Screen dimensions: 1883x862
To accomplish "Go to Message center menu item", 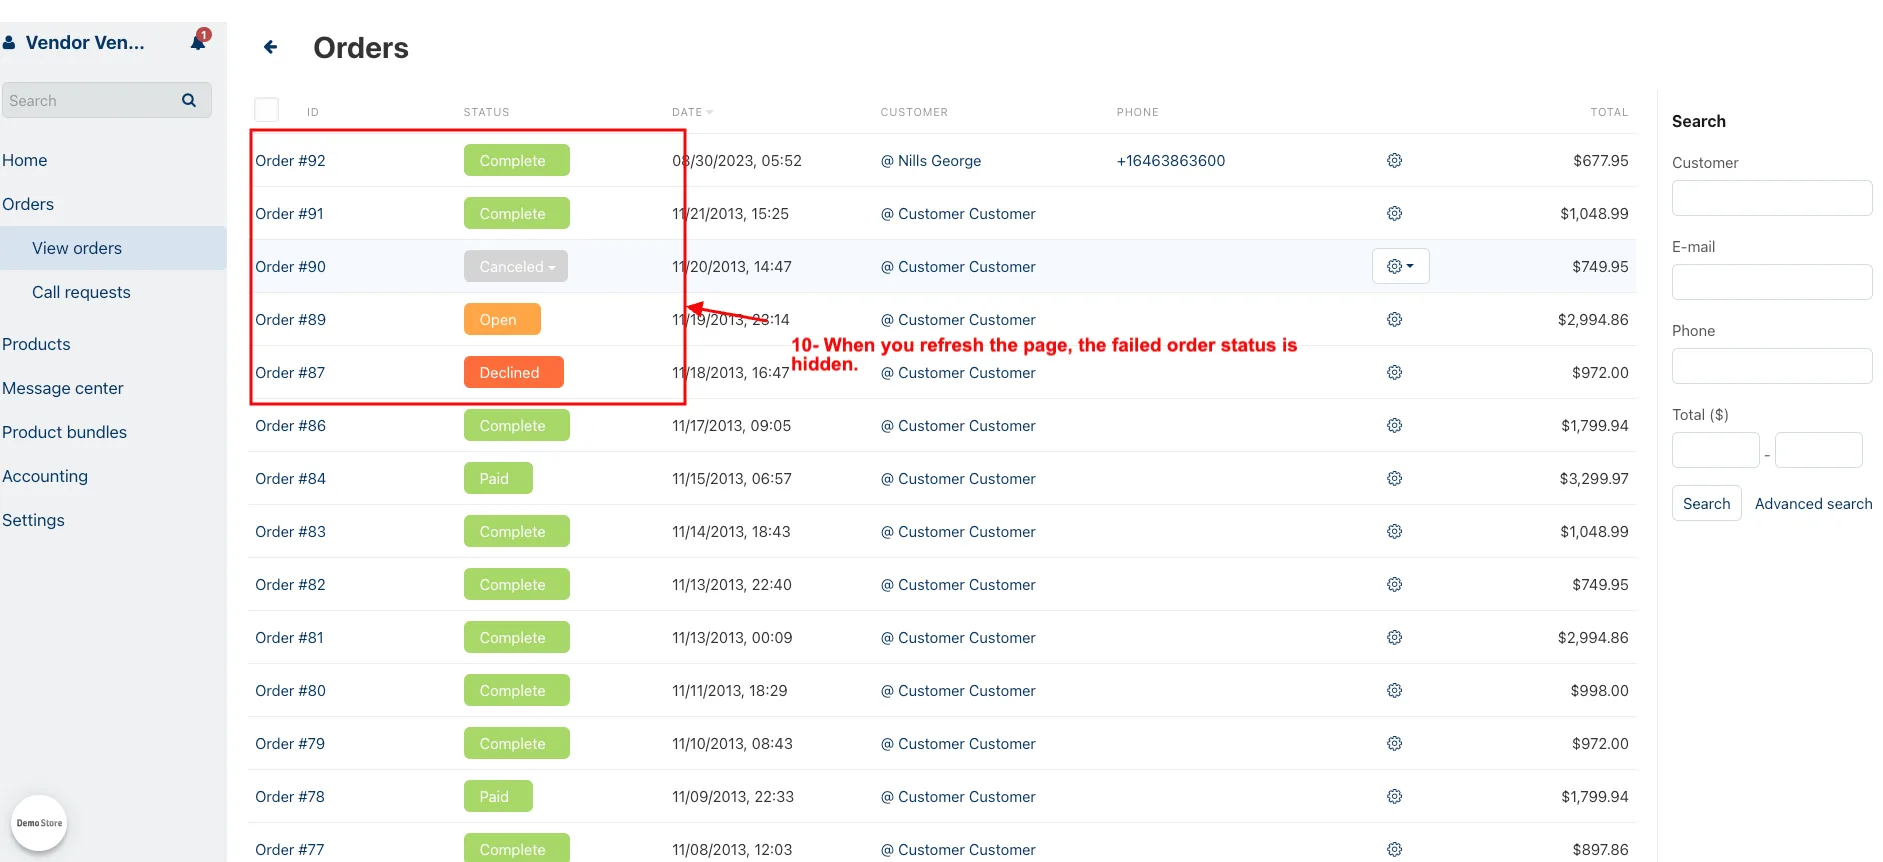I will pos(63,388).
